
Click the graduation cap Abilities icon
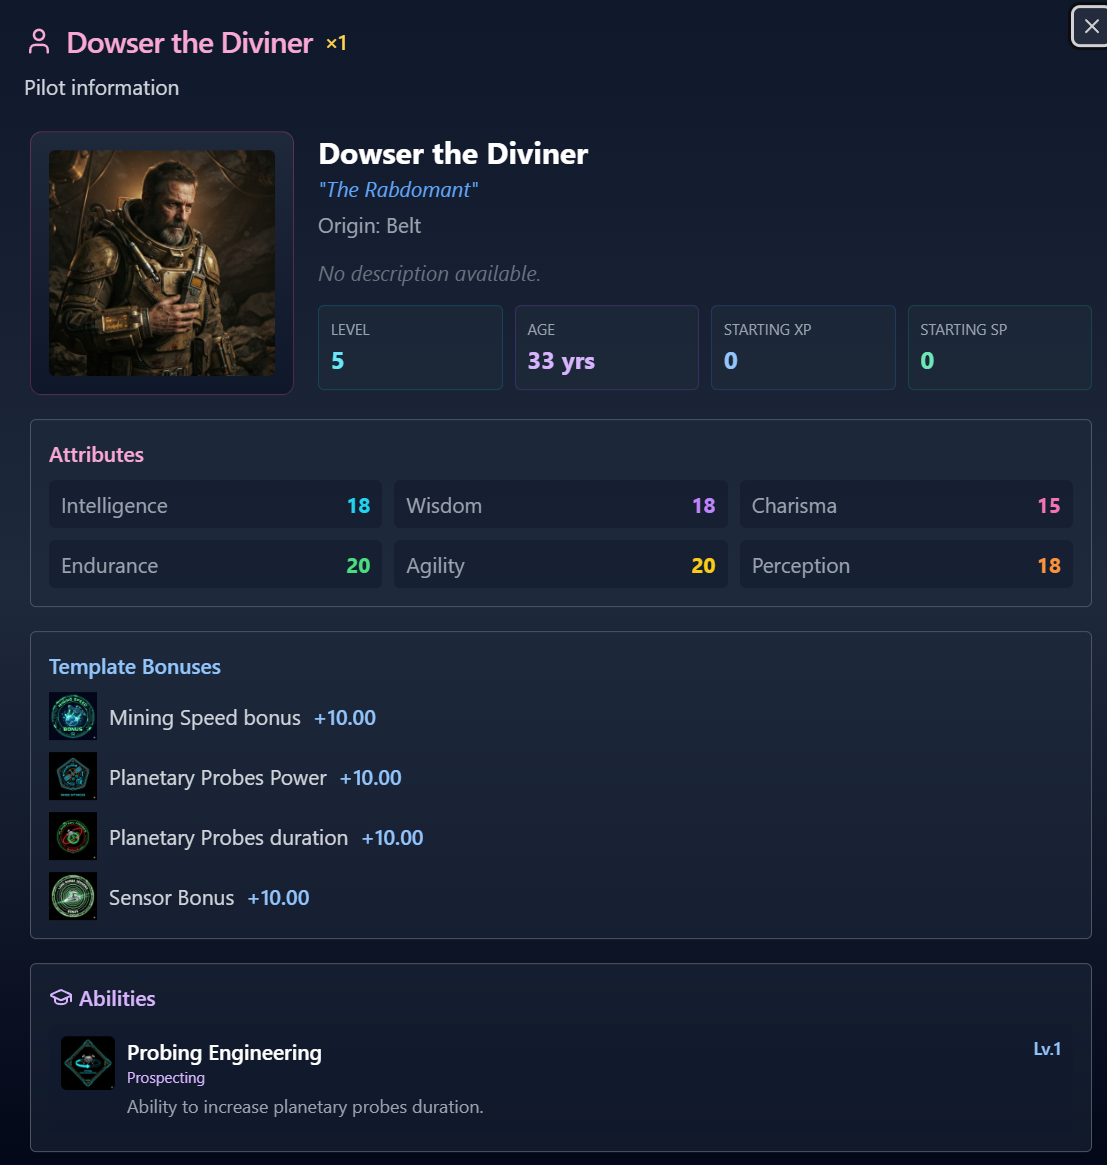pos(61,998)
